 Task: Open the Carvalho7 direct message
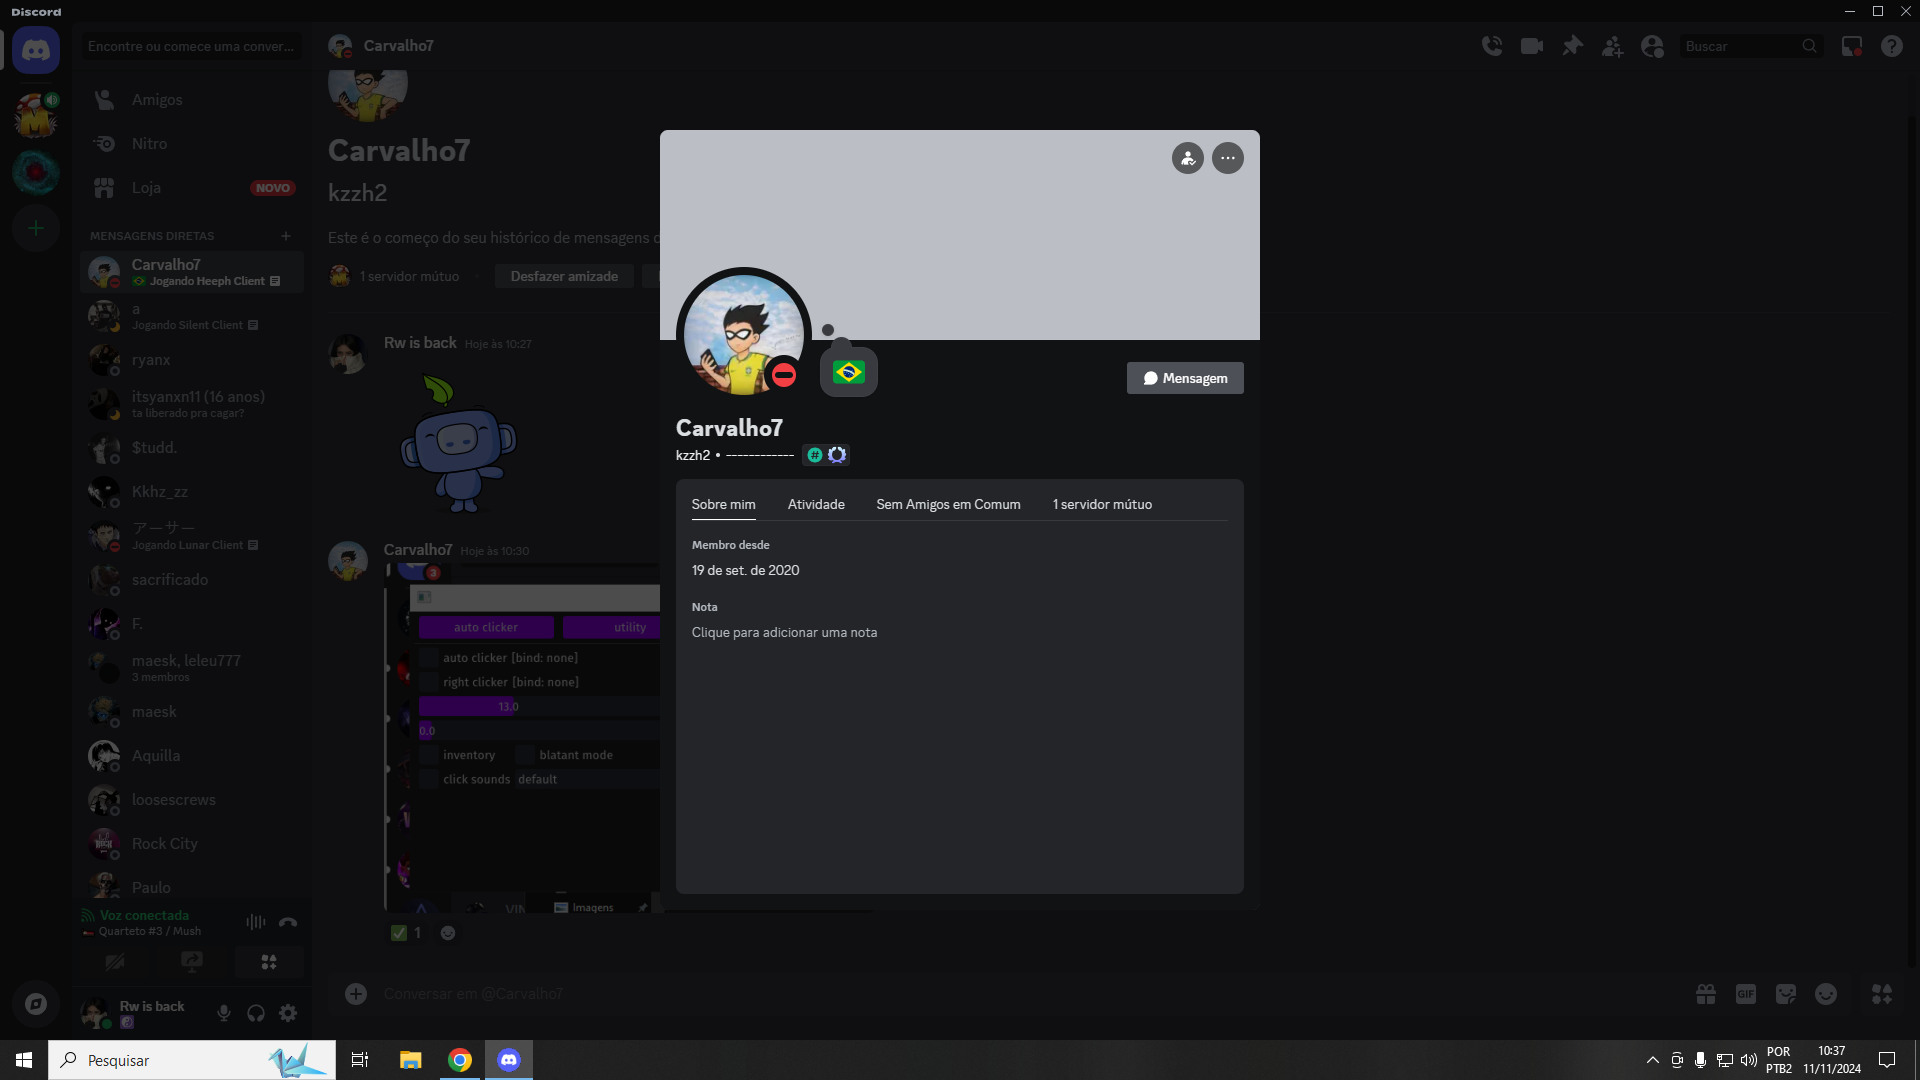pos(192,272)
